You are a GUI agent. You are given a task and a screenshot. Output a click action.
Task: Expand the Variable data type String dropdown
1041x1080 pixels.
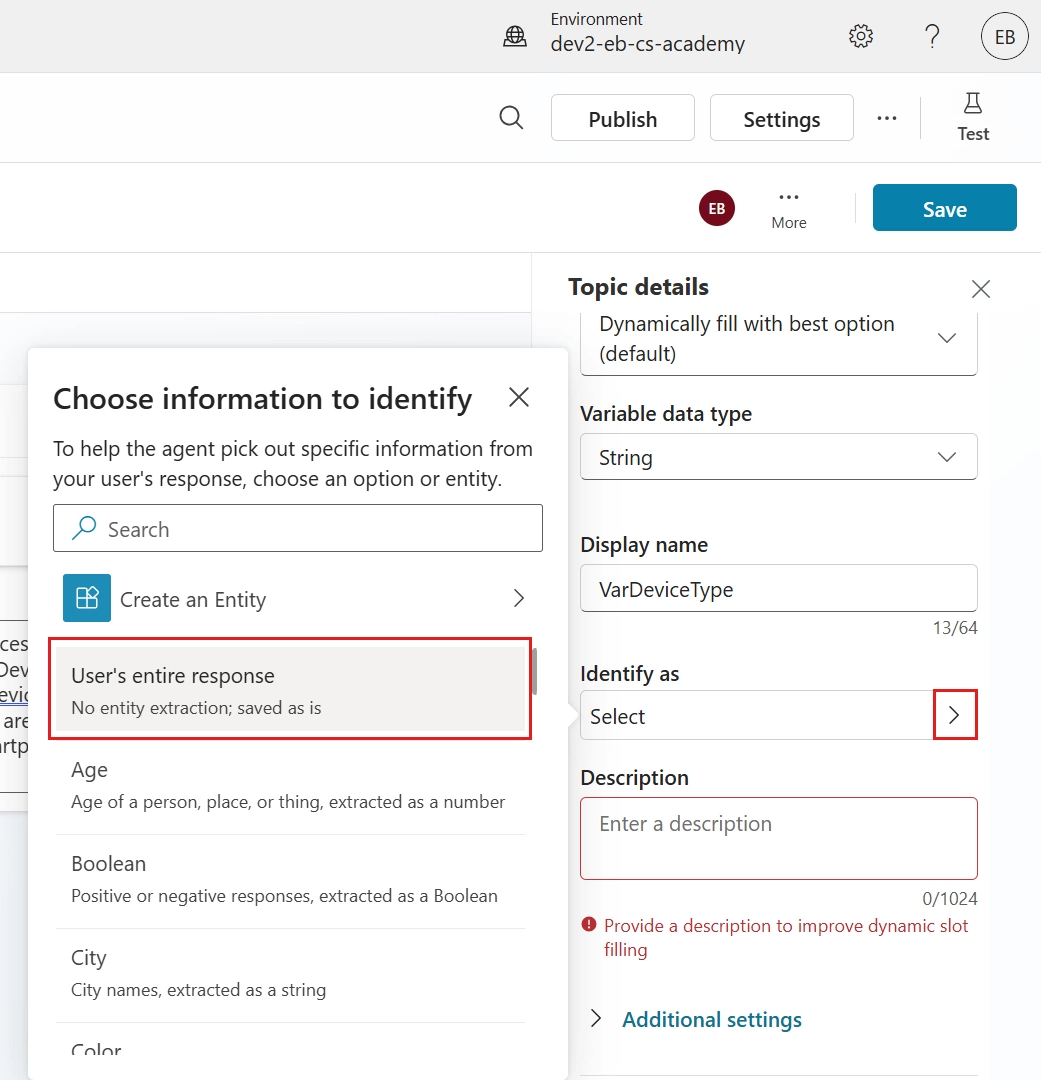click(778, 457)
